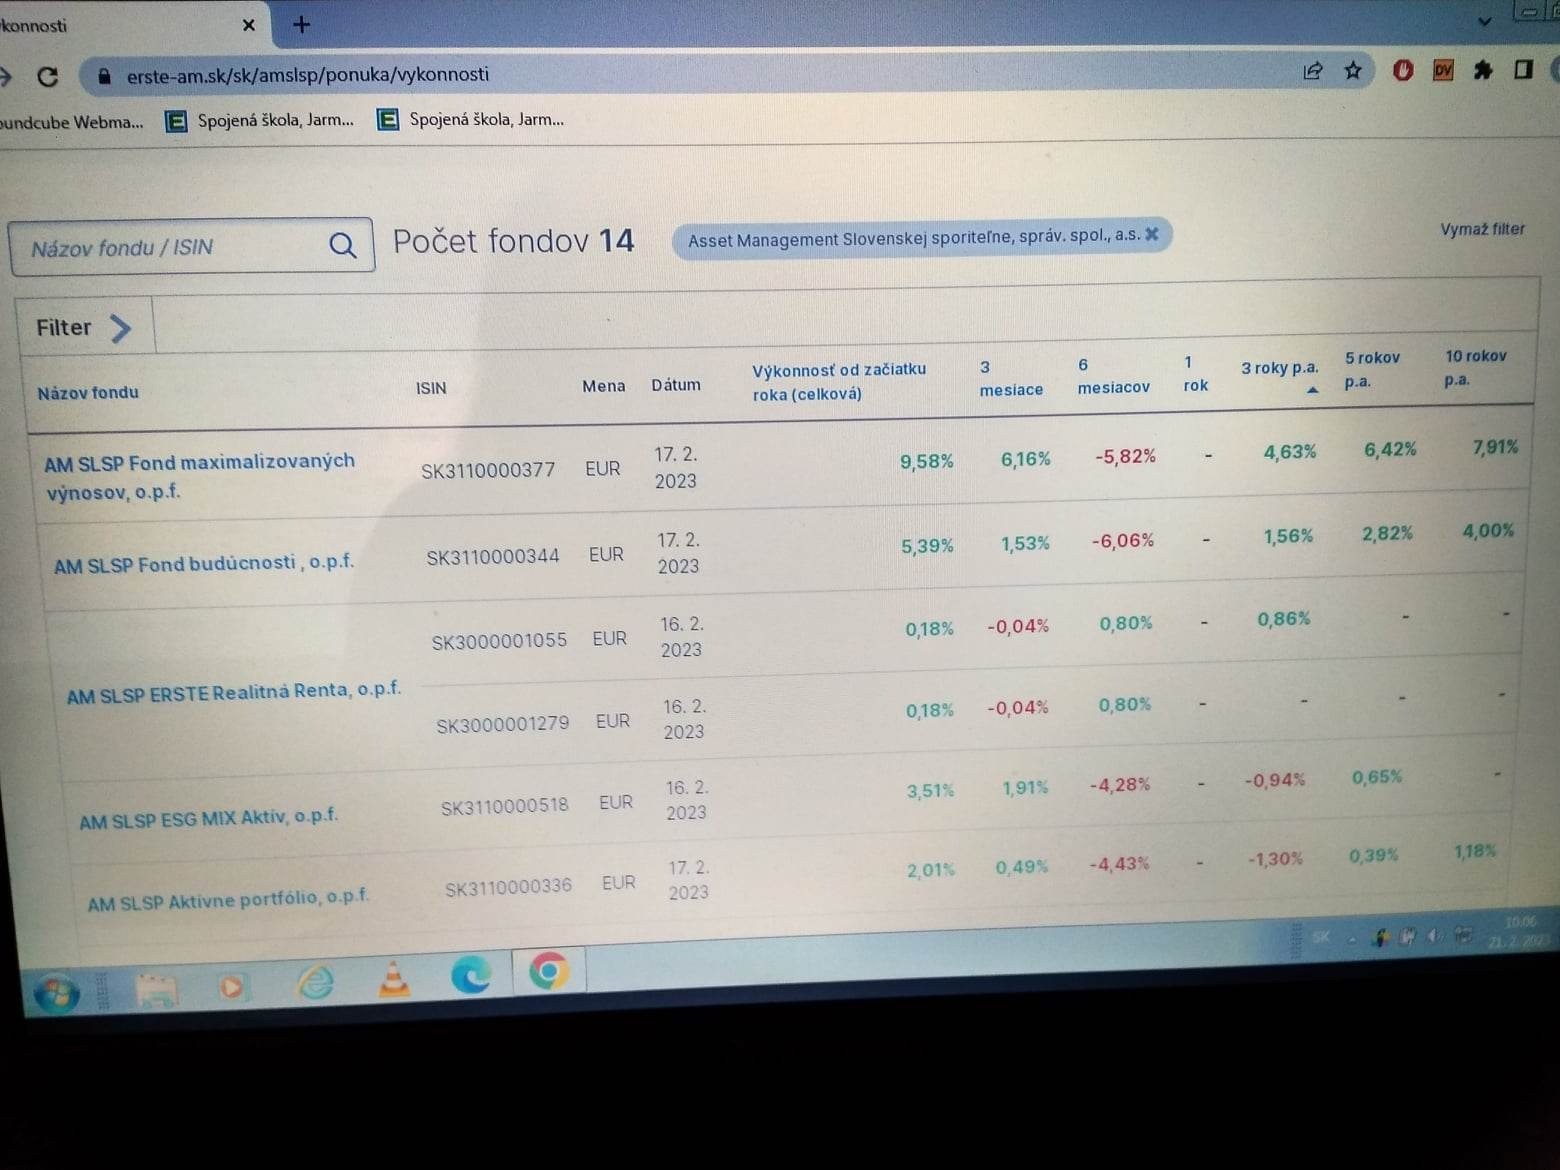Switch to Google Chrome in taskbar
Viewport: 1560px width, 1170px height.
[548, 970]
